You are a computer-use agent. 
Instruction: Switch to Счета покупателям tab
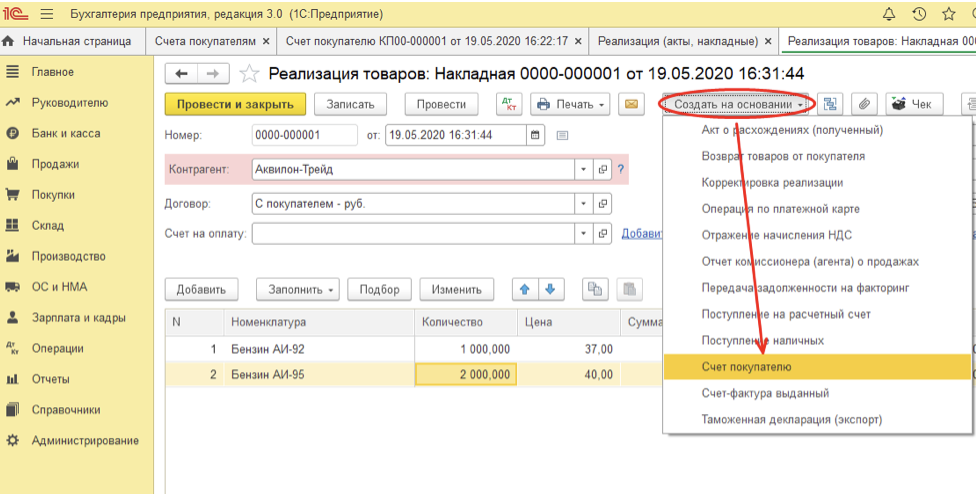212,41
